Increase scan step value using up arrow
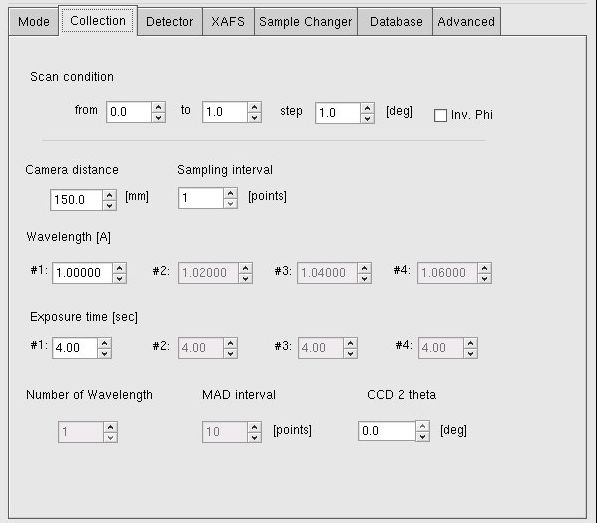Viewport: 597px width, 523px height. [367, 108]
